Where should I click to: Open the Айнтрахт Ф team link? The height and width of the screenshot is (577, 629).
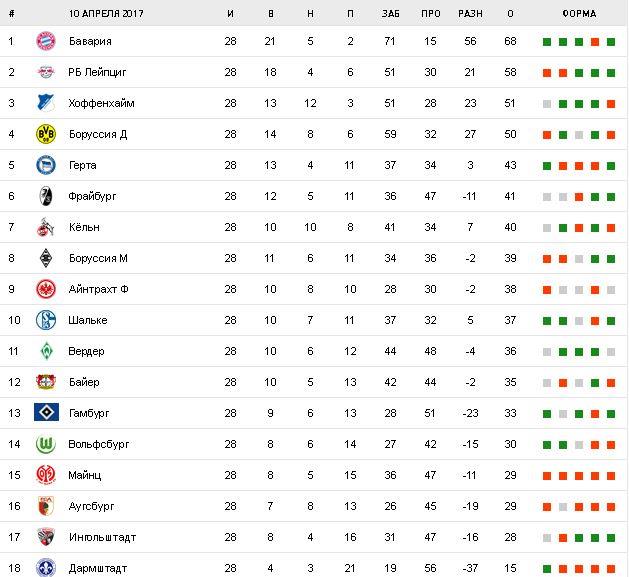click(x=98, y=289)
